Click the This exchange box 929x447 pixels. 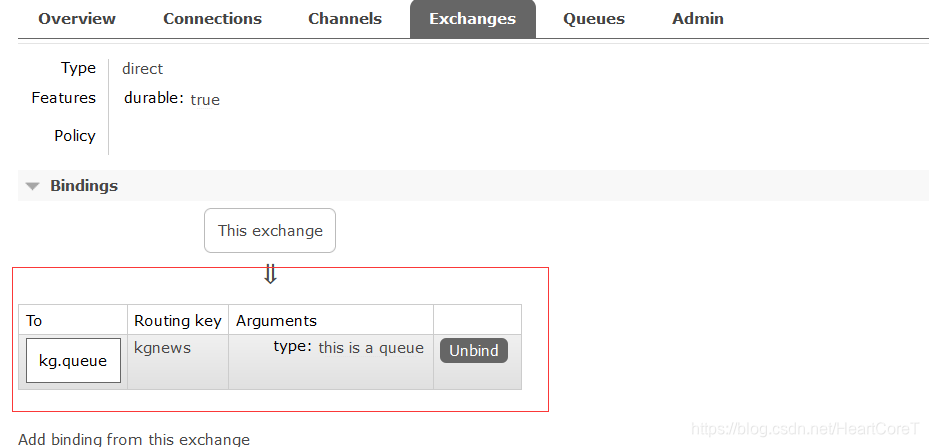[x=270, y=230]
